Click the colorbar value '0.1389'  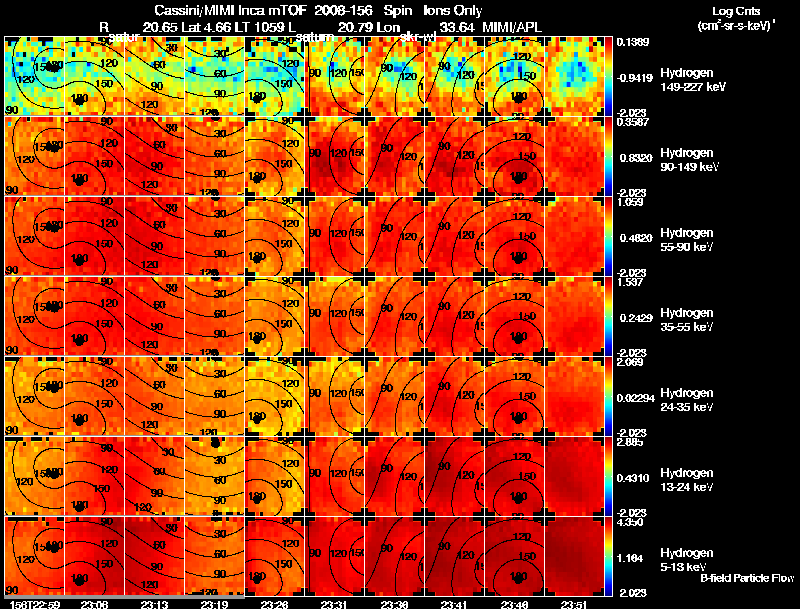(x=633, y=42)
